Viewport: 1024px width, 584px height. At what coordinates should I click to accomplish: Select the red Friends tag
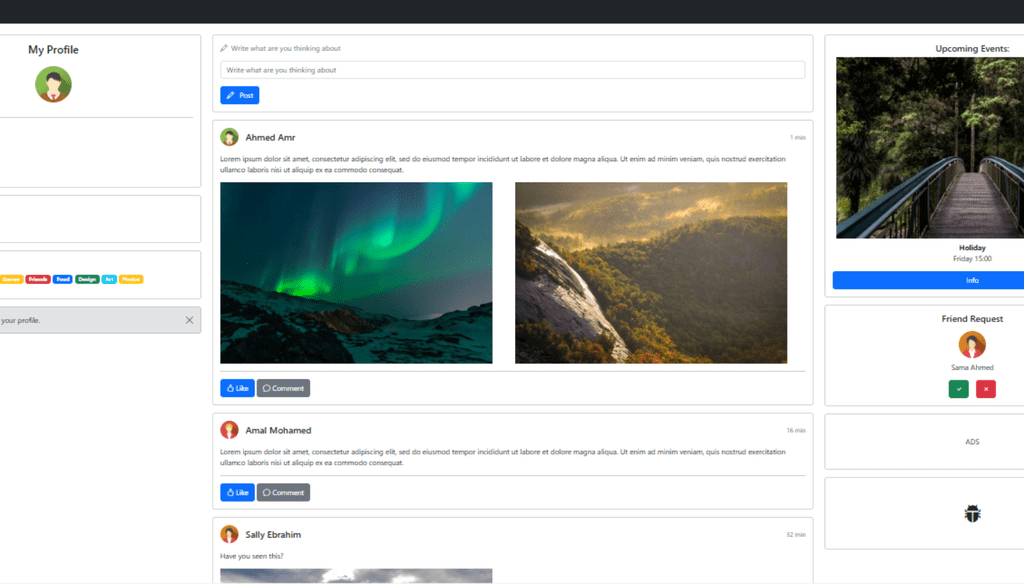click(38, 279)
